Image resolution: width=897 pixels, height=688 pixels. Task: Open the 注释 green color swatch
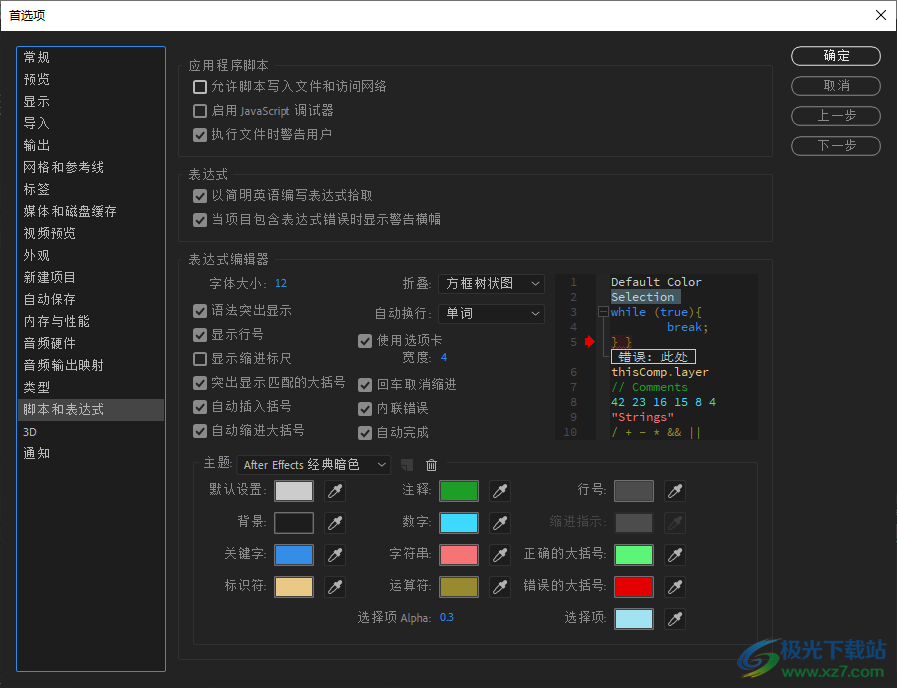click(459, 491)
